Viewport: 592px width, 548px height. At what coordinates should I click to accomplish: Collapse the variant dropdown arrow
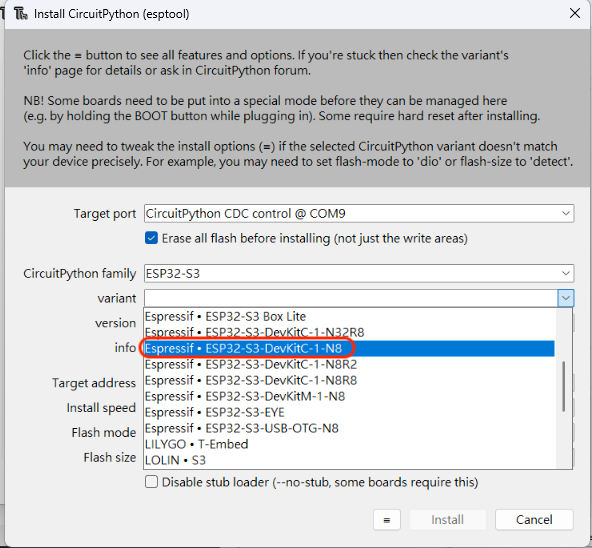pyautogui.click(x=566, y=298)
